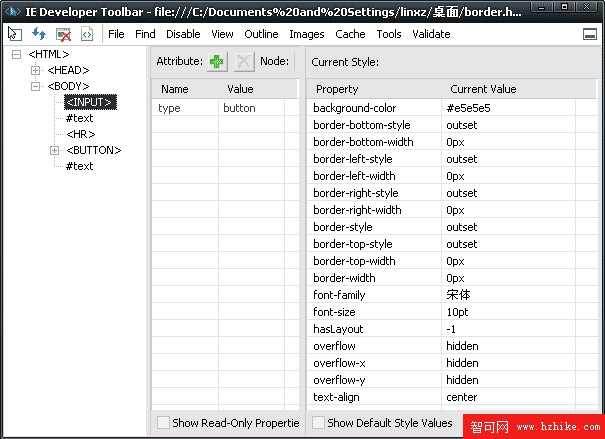Collapse the HTML root node
Screen dimensions: 605x439
(x=16, y=54)
